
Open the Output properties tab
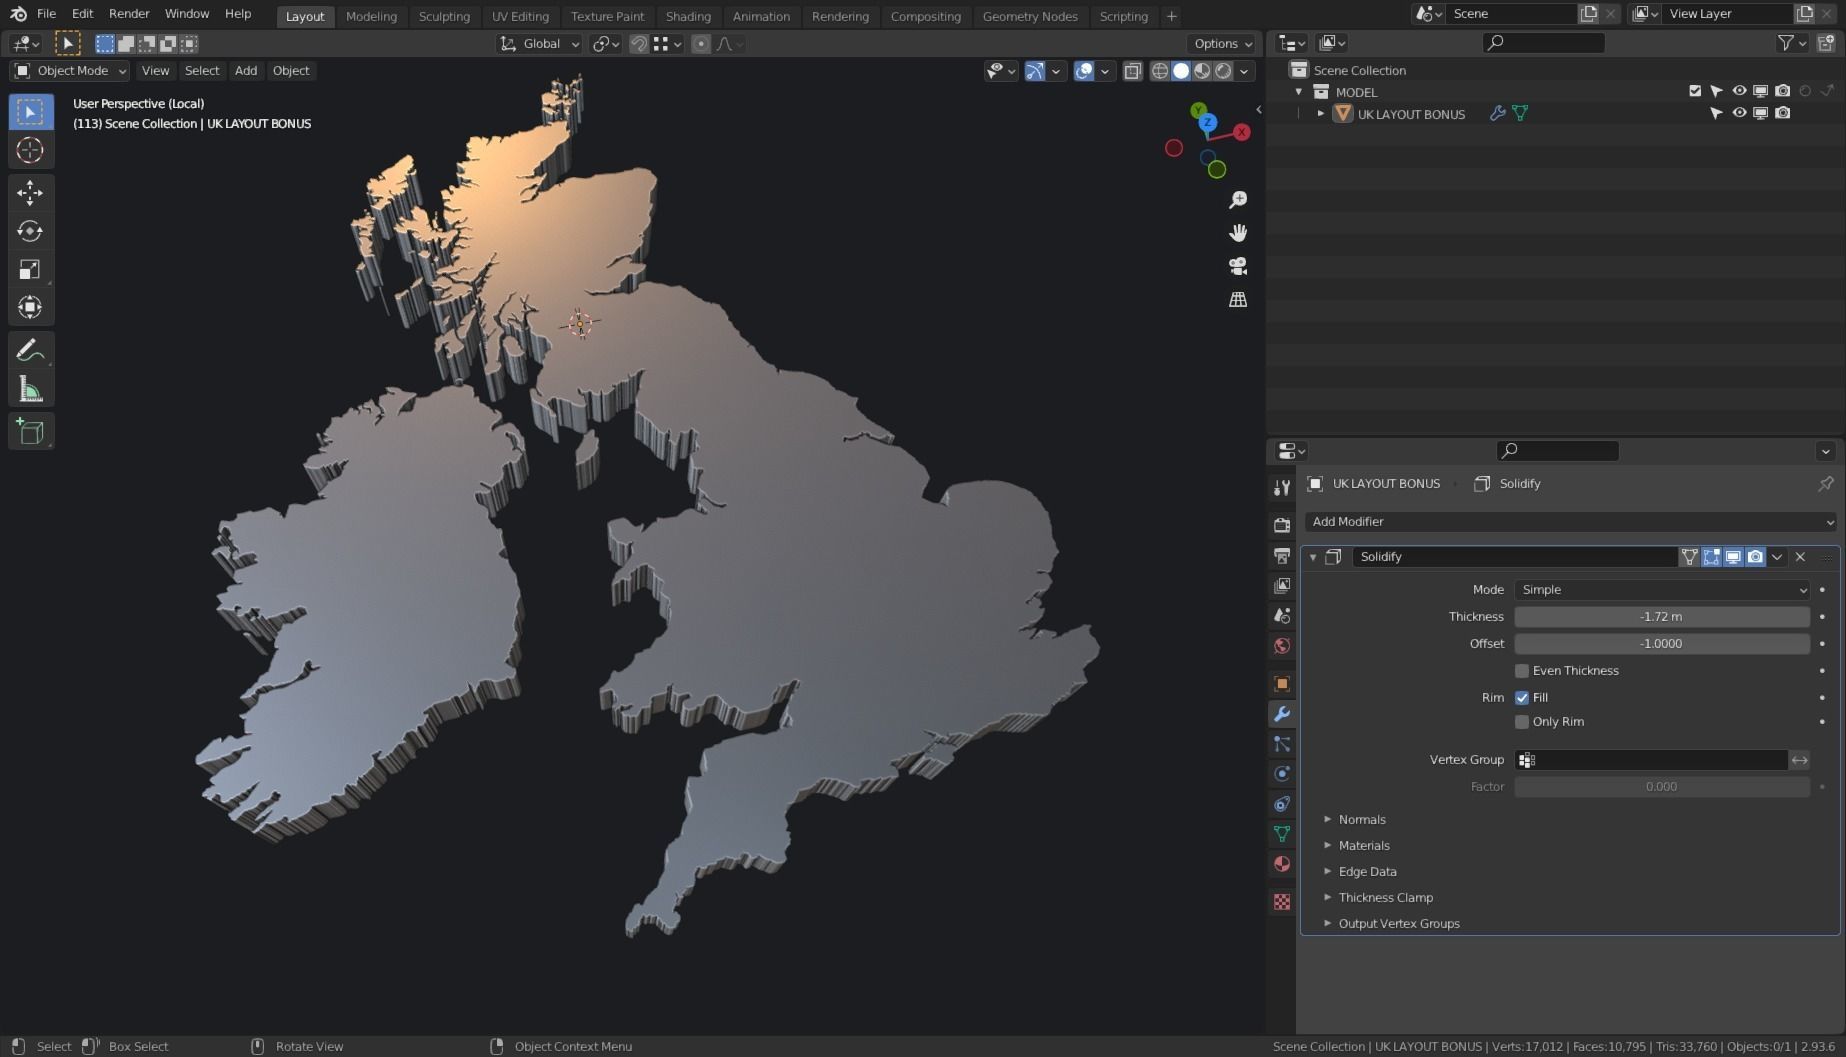click(x=1282, y=555)
